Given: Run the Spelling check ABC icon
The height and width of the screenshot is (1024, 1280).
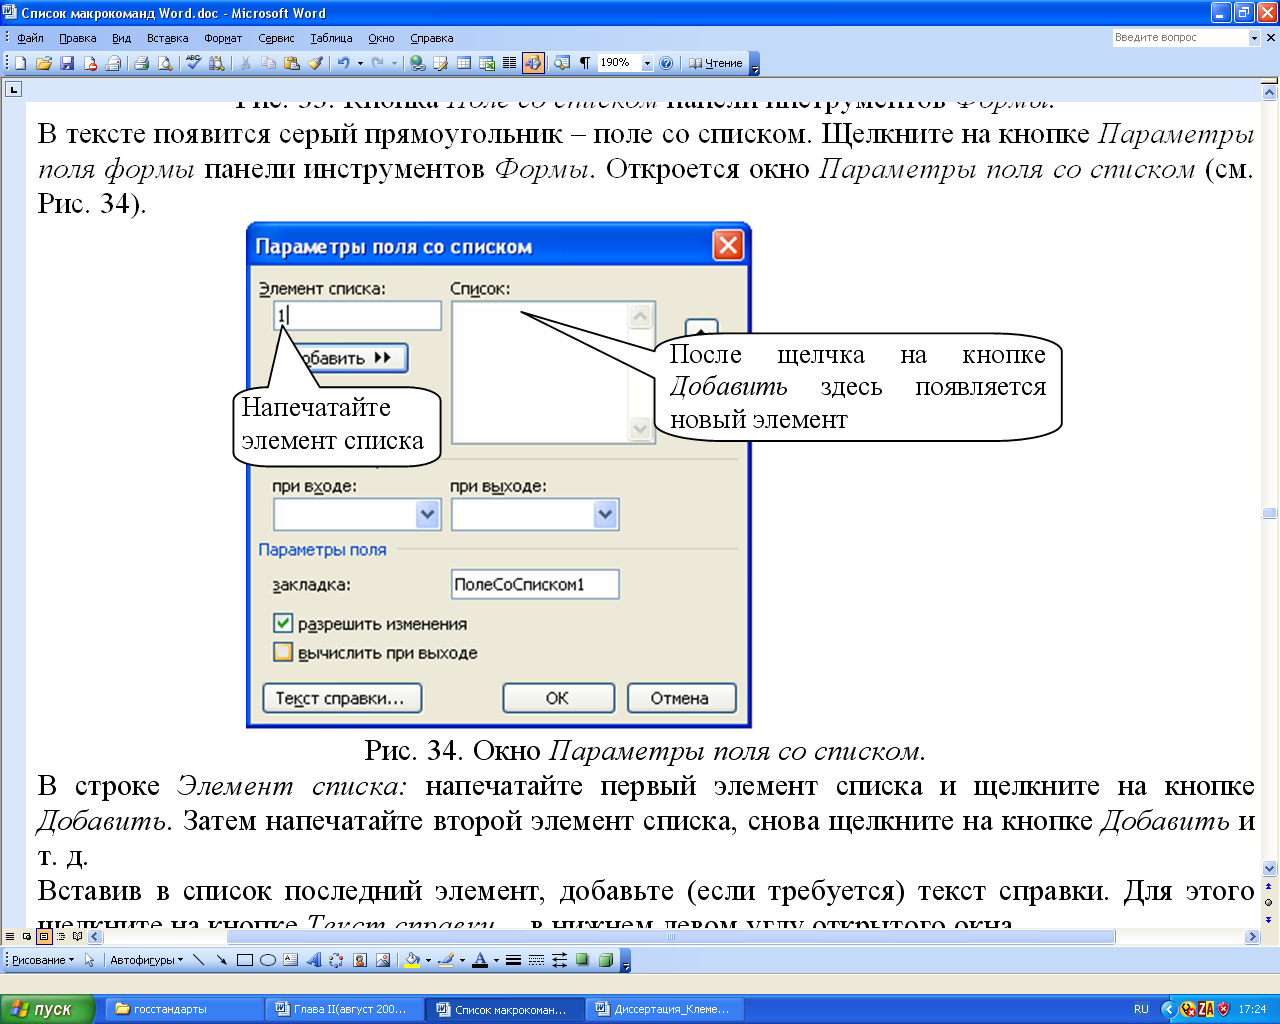Looking at the screenshot, I should (x=193, y=63).
